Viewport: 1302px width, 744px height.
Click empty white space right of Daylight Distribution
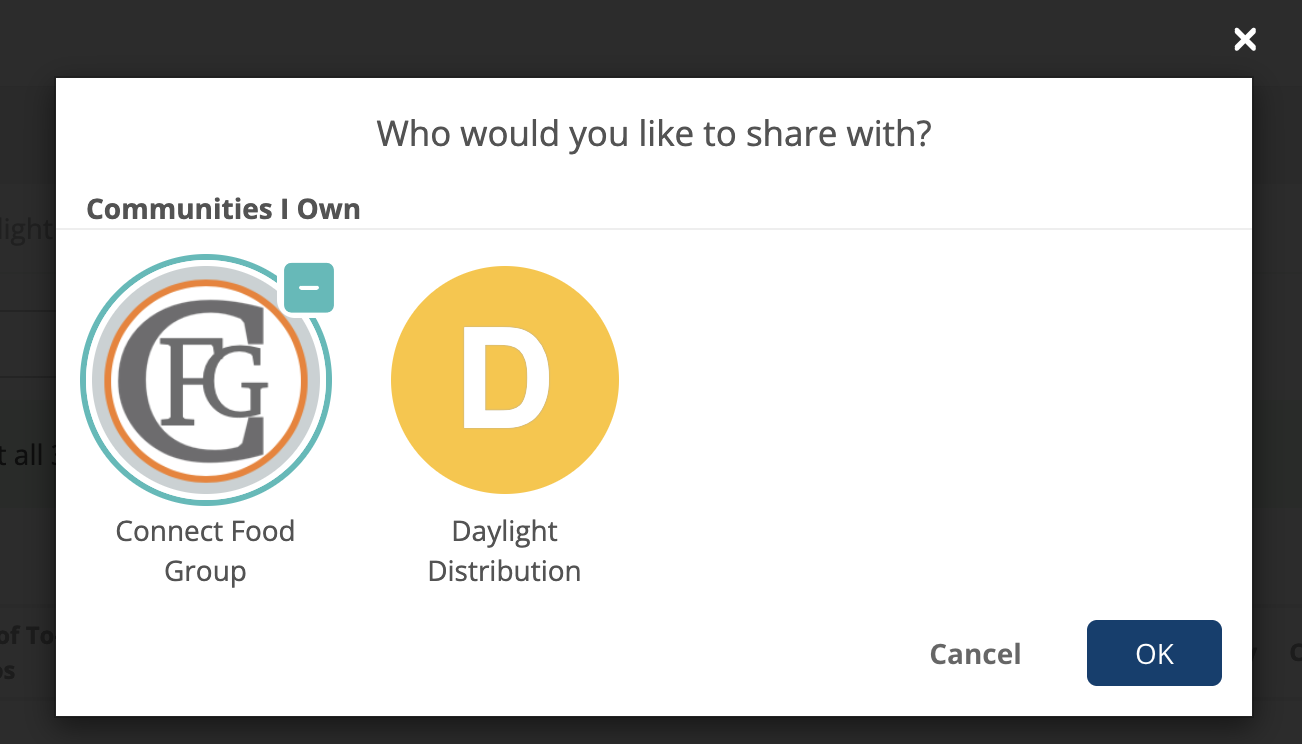tap(900, 400)
